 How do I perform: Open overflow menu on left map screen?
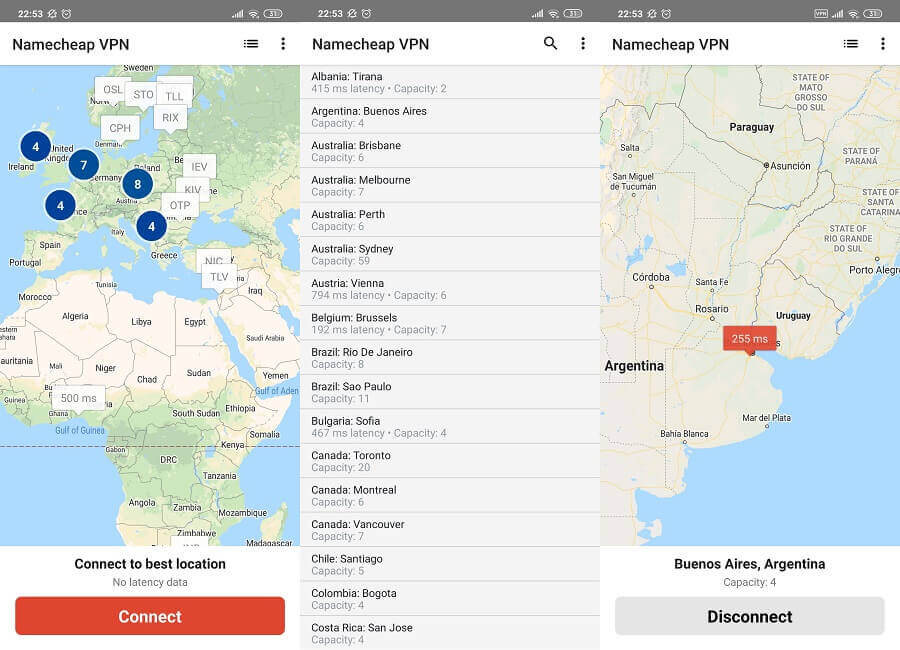pyautogui.click(x=283, y=44)
